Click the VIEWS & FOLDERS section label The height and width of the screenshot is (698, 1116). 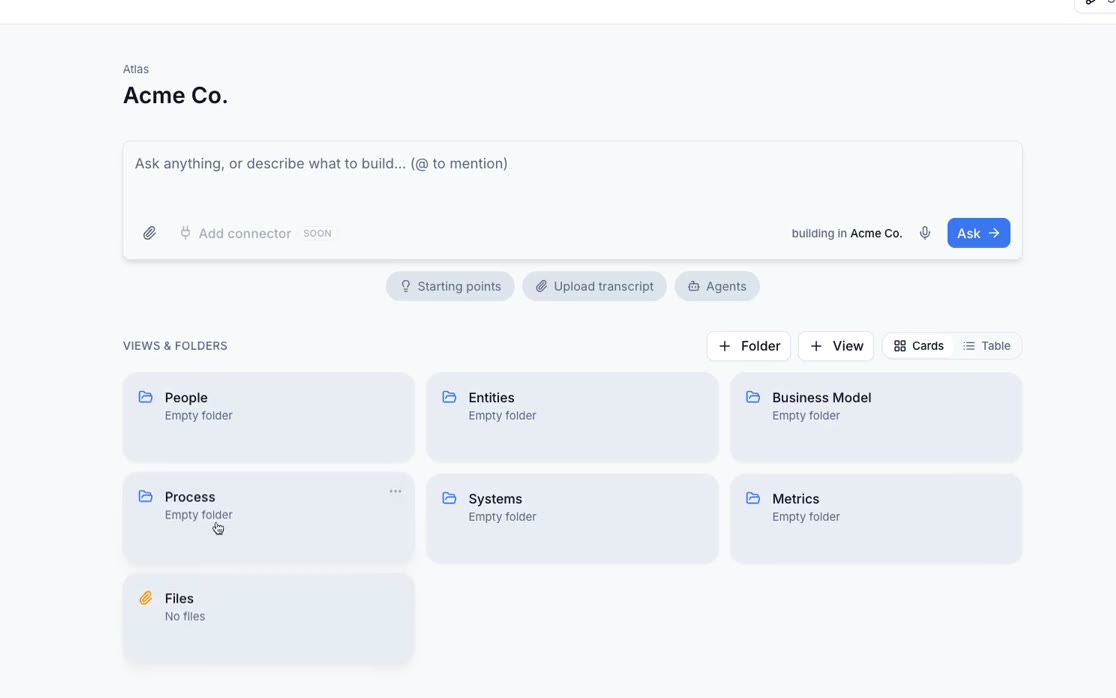coord(175,346)
